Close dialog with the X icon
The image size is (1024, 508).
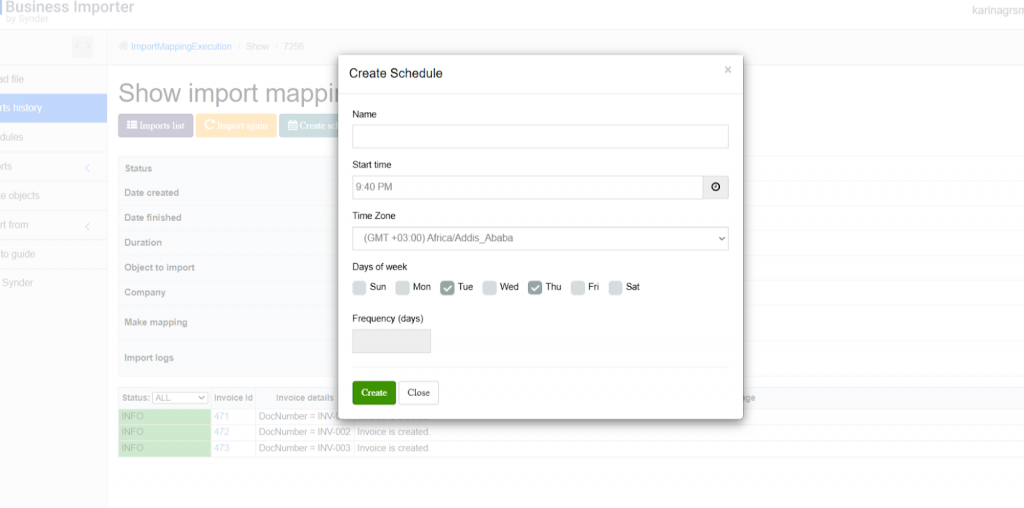click(x=727, y=70)
